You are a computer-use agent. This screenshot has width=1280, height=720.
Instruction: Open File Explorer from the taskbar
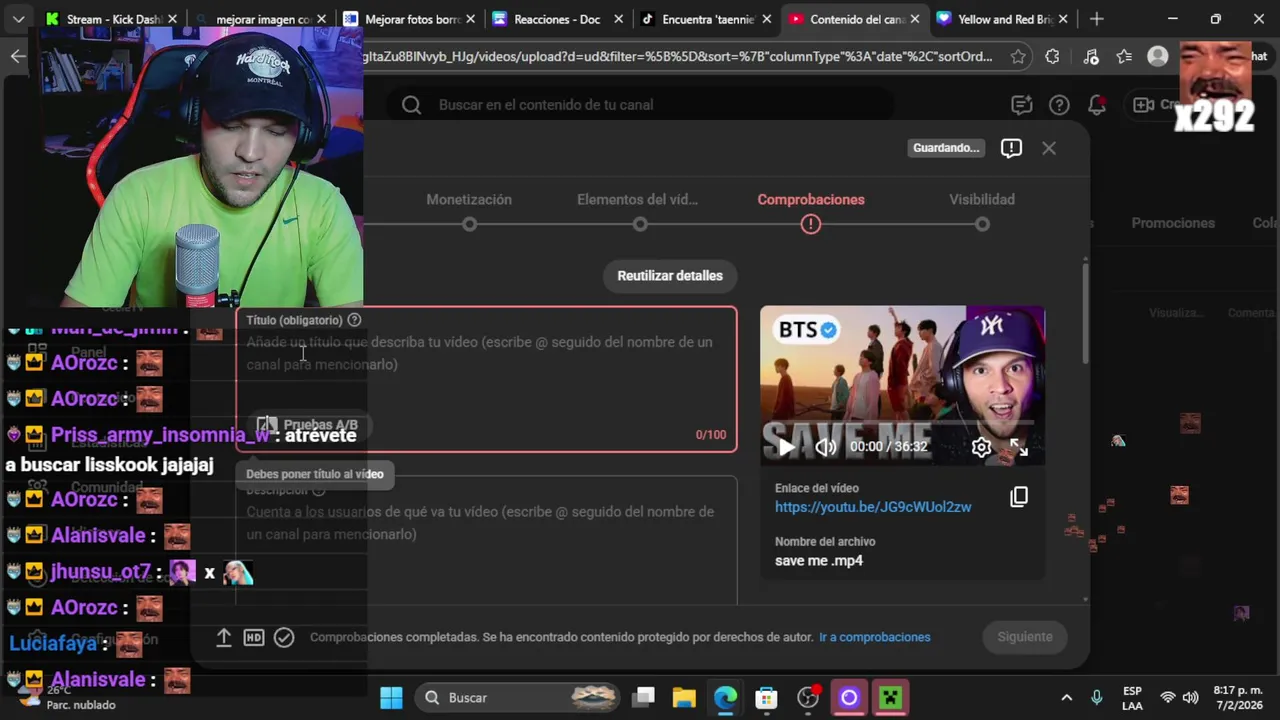(684, 697)
